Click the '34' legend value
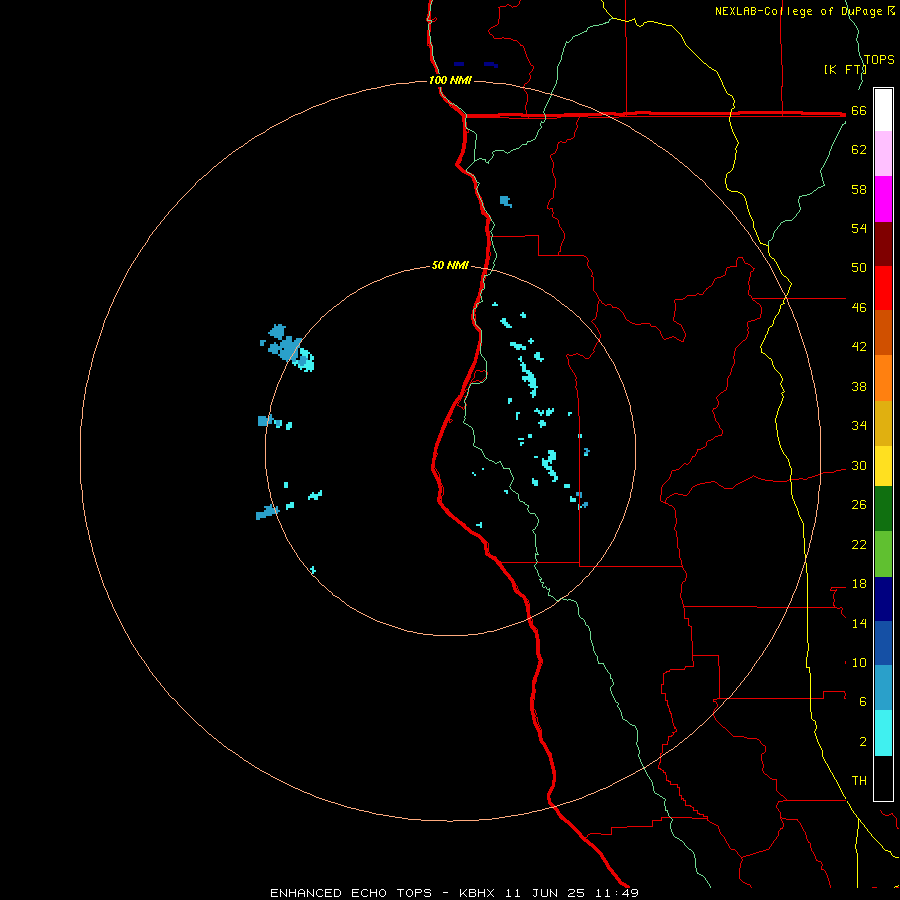 pos(859,426)
